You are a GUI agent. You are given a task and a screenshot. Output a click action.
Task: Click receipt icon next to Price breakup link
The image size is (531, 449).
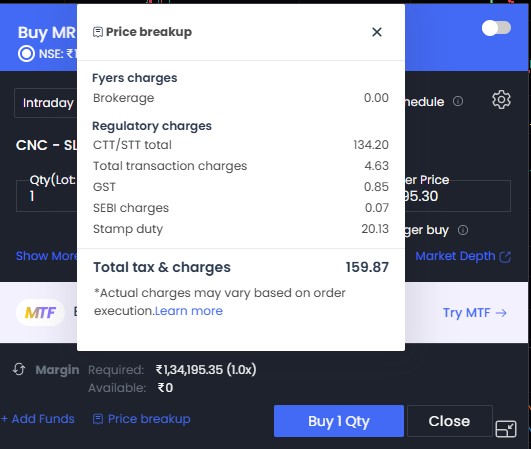(x=98, y=419)
